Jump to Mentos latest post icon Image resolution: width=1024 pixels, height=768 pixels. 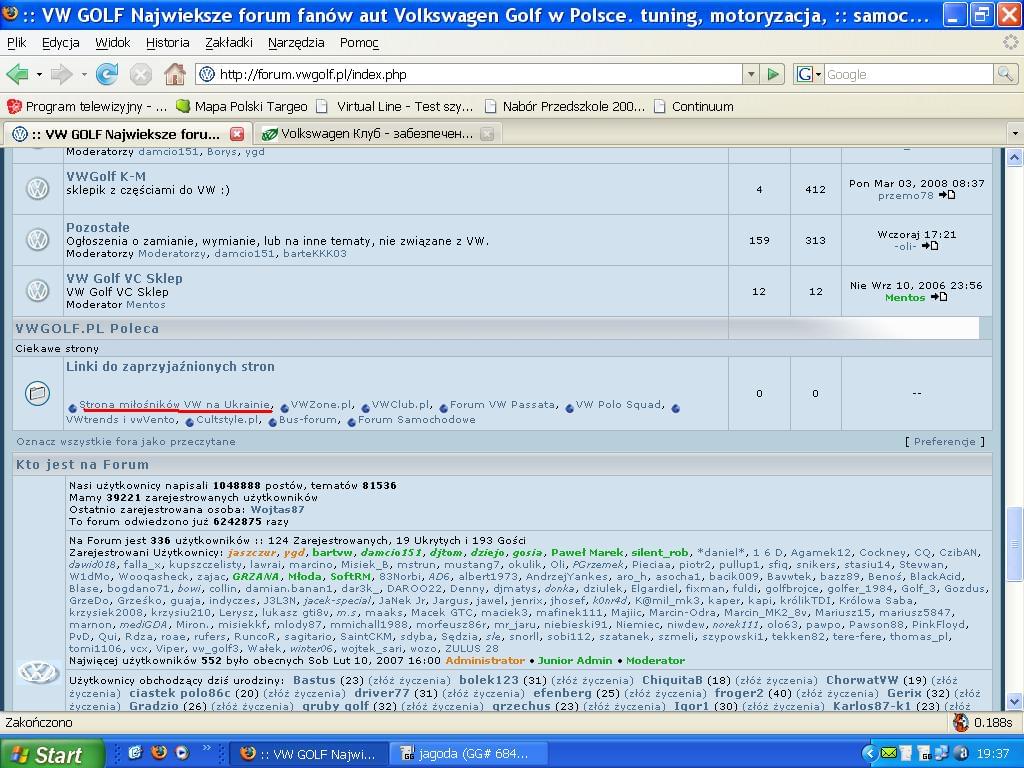tap(938, 297)
